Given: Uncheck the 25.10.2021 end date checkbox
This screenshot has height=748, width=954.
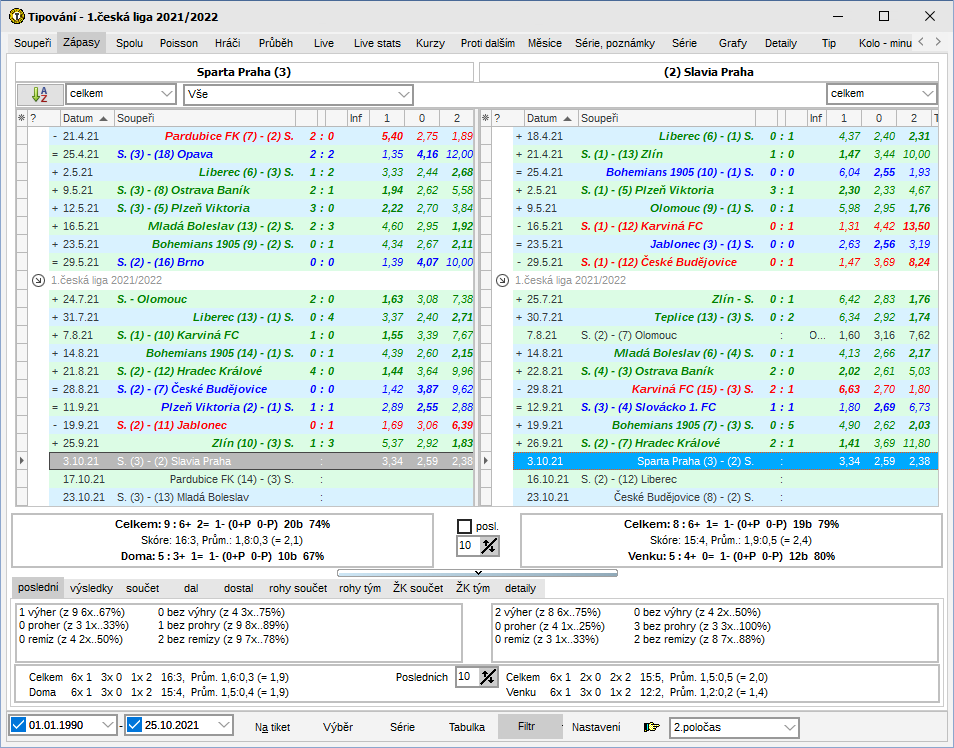Looking at the screenshot, I should 134,725.
